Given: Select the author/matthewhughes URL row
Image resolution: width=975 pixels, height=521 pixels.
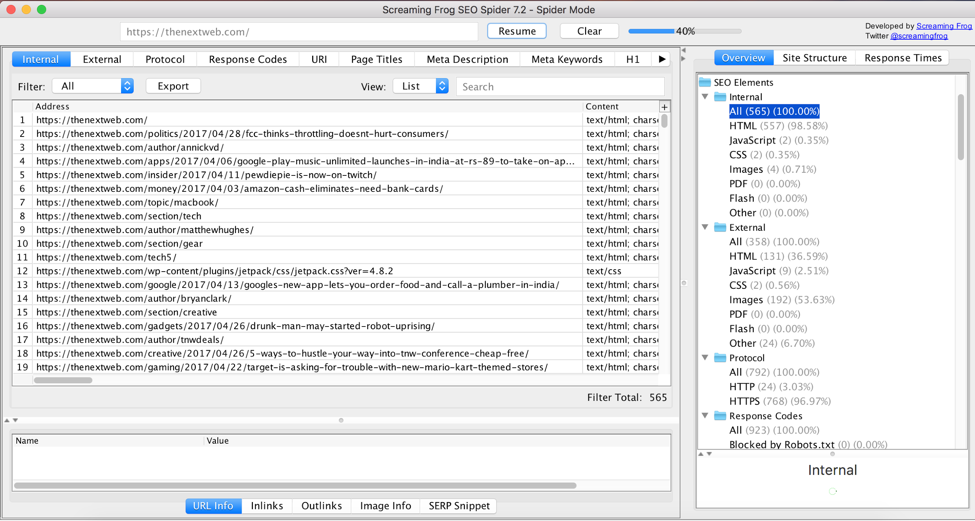Looking at the screenshot, I should tap(336, 230).
